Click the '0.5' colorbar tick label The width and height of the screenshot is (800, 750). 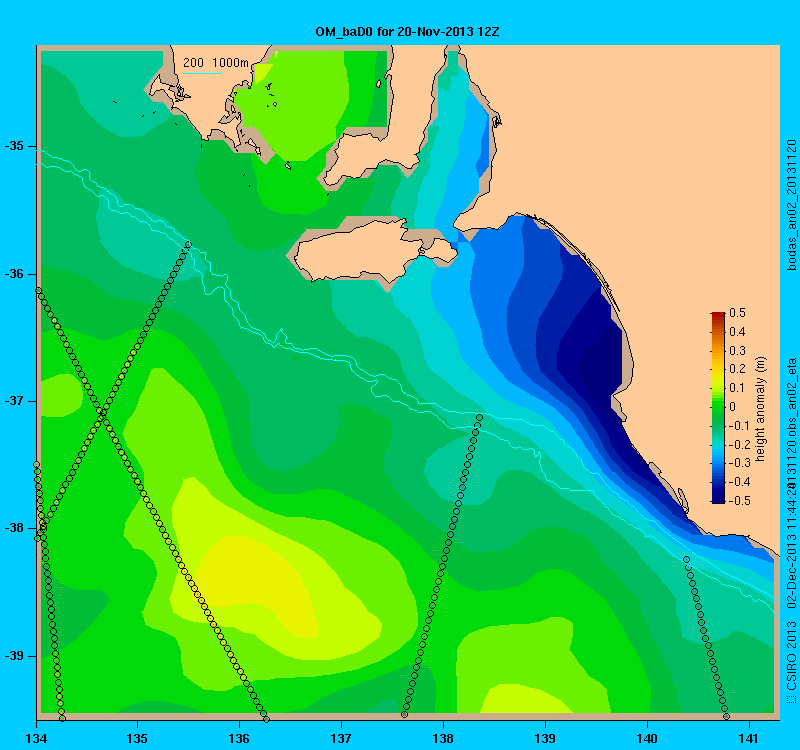(737, 313)
